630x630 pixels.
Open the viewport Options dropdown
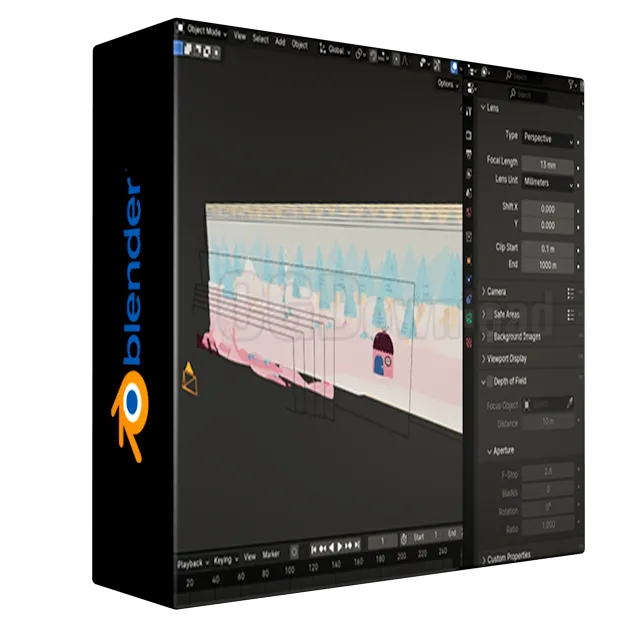[x=448, y=84]
